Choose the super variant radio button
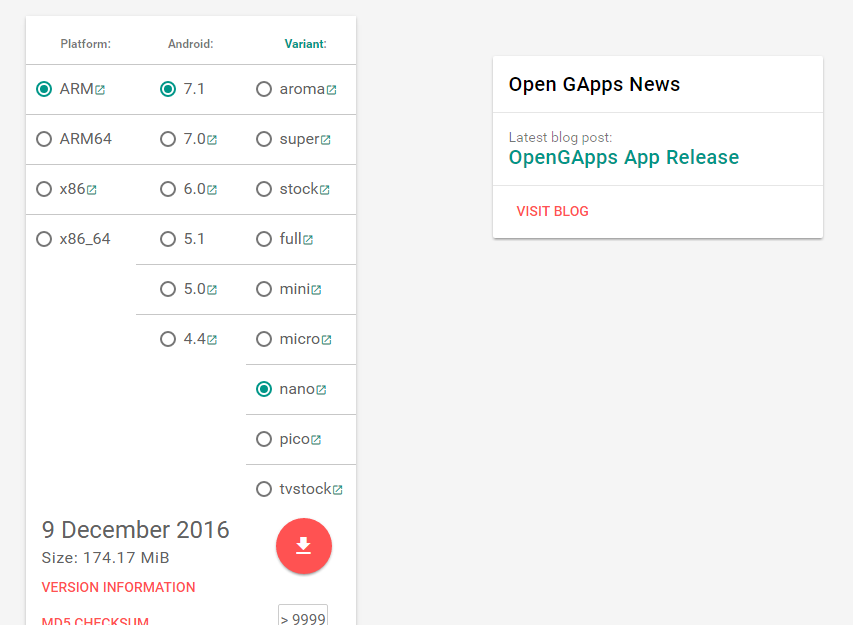 coord(264,139)
